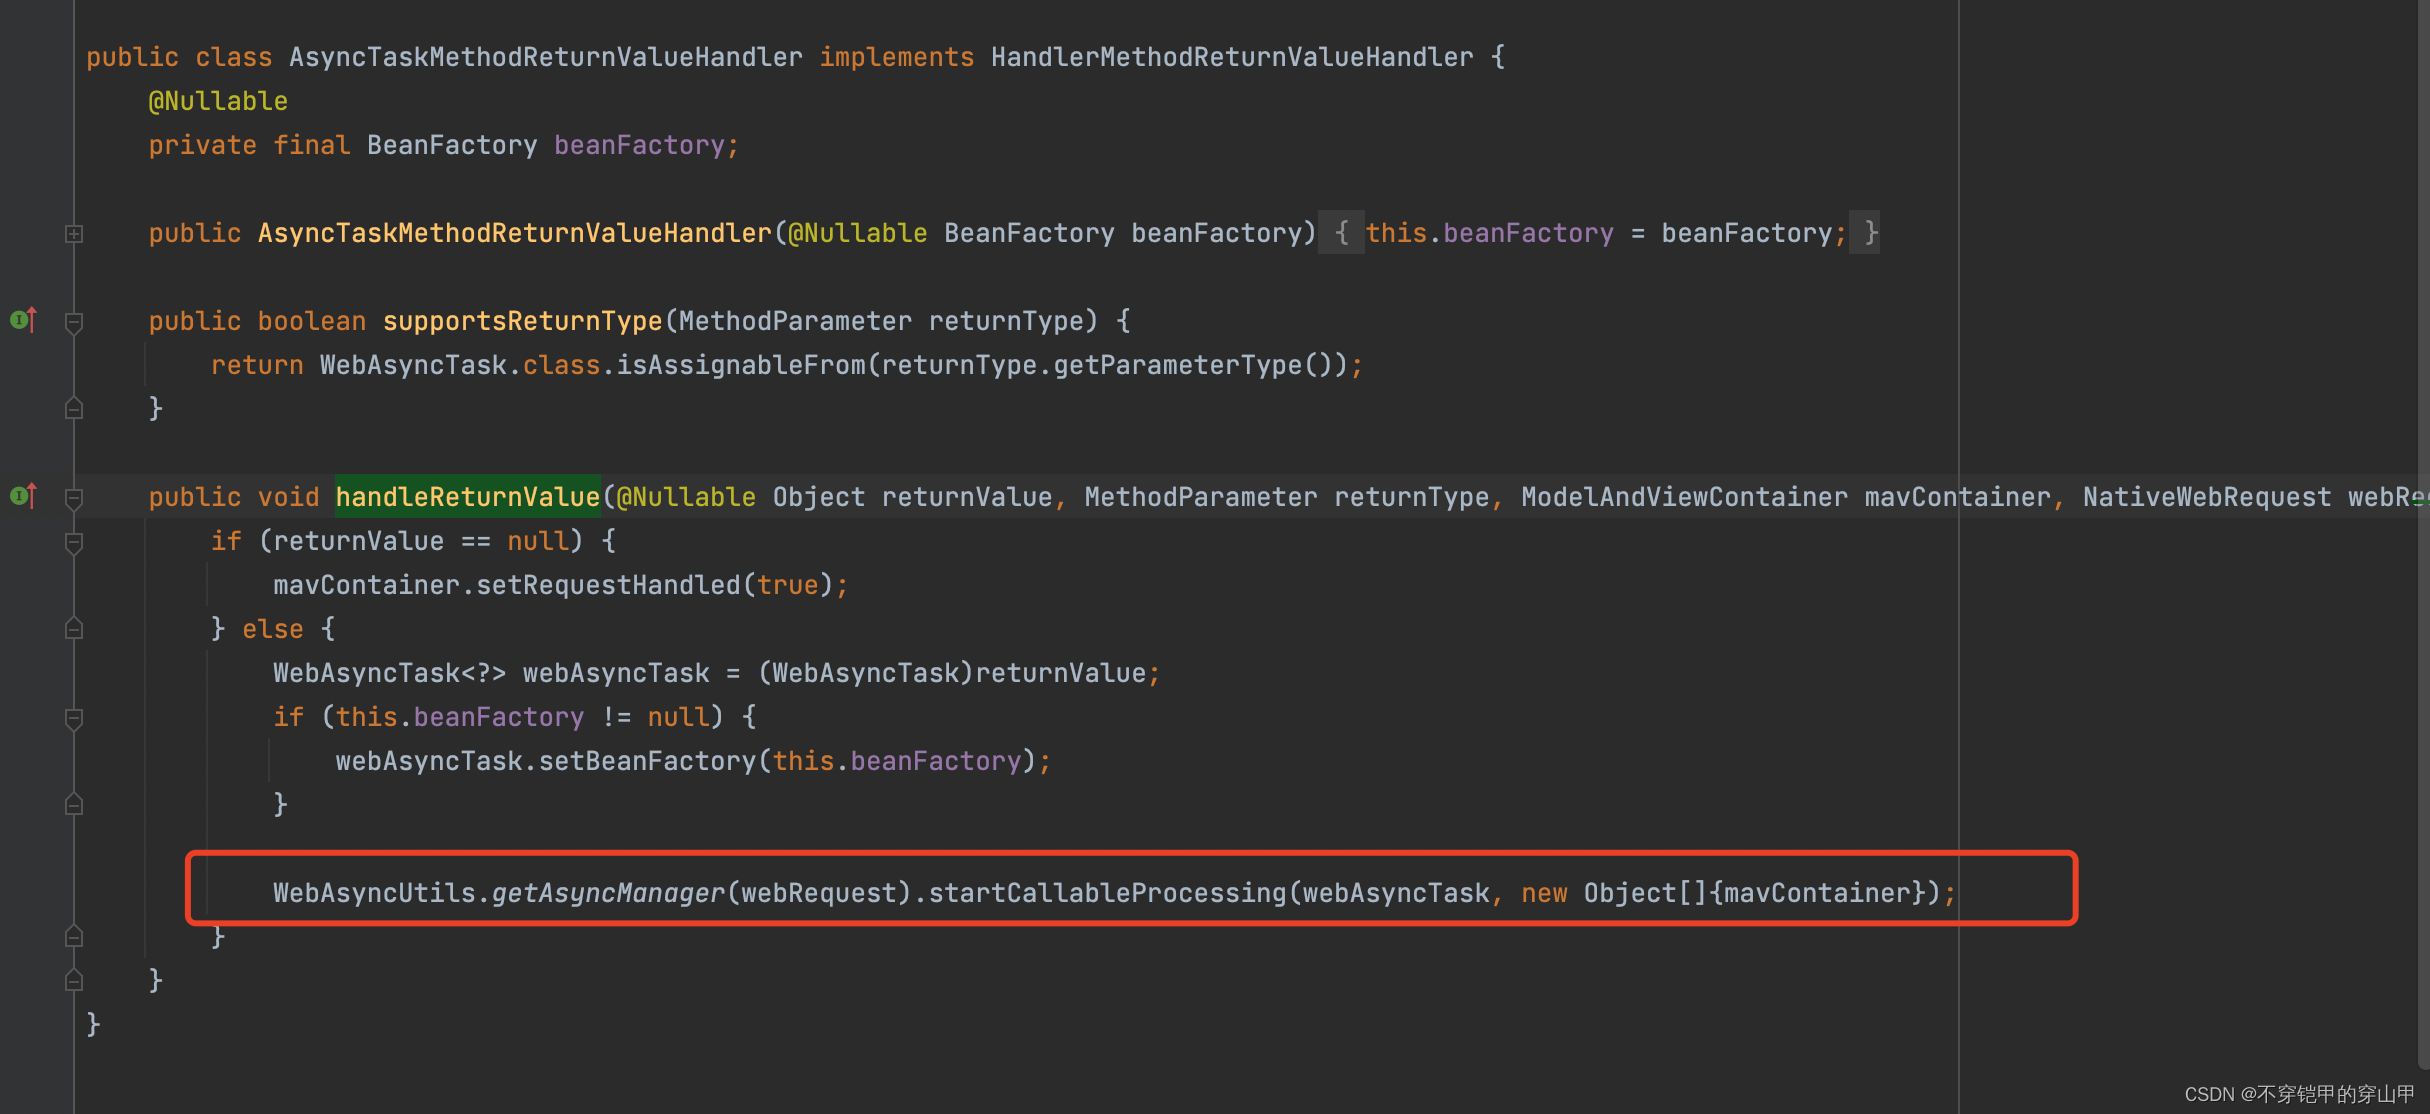The image size is (2430, 1114).
Task: Click the new Object[] expression
Action: [x=1614, y=893]
